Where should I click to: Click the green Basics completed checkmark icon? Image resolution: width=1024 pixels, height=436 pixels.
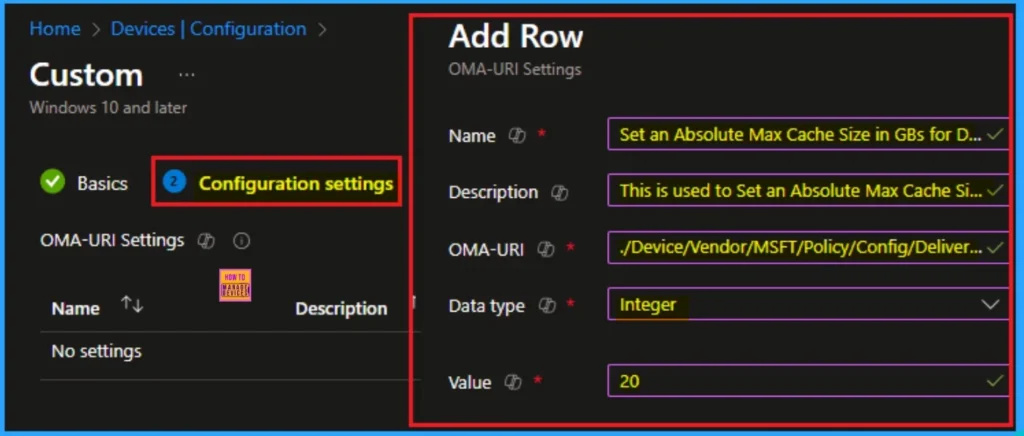coord(52,182)
